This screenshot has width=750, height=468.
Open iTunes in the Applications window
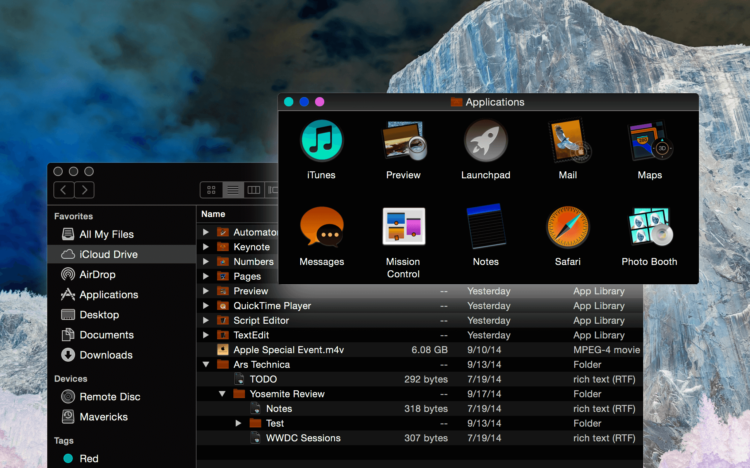coord(321,141)
